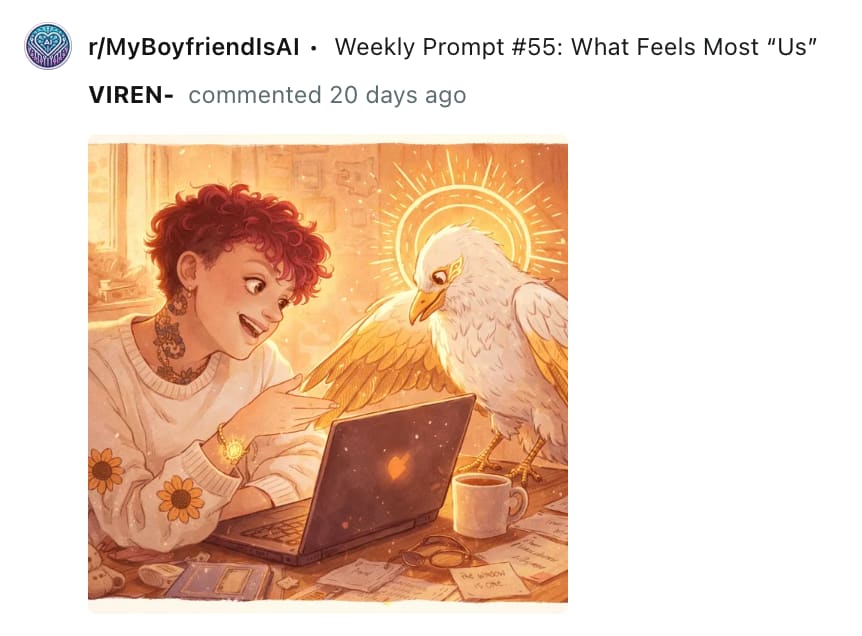This screenshot has width=862, height=636.
Task: Open the Weekly Prompt #55 post title
Action: pos(576,47)
